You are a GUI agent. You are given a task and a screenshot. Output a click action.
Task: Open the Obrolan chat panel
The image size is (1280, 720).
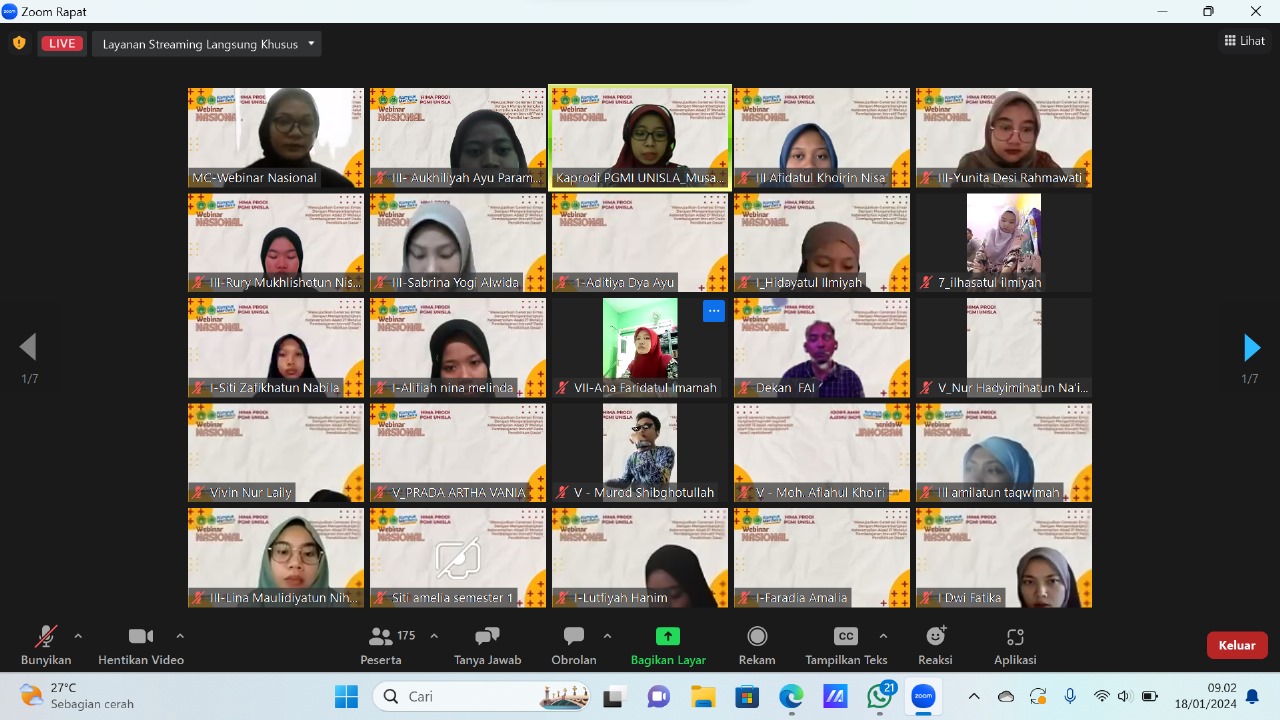pos(573,645)
